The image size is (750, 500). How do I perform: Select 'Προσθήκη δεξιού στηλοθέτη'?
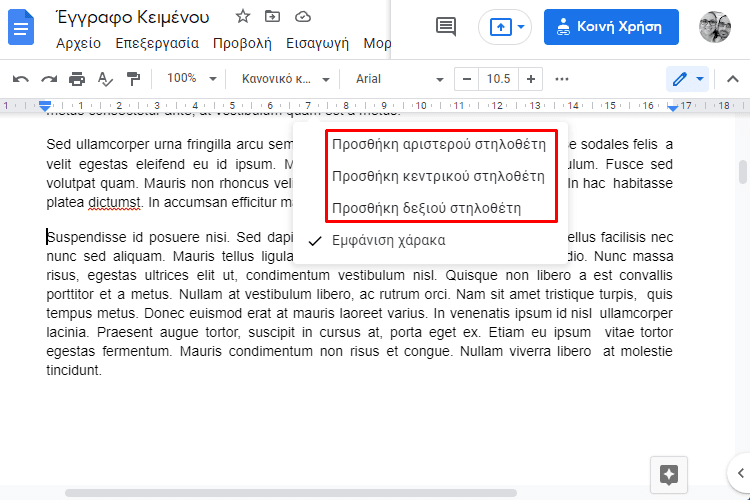click(426, 208)
